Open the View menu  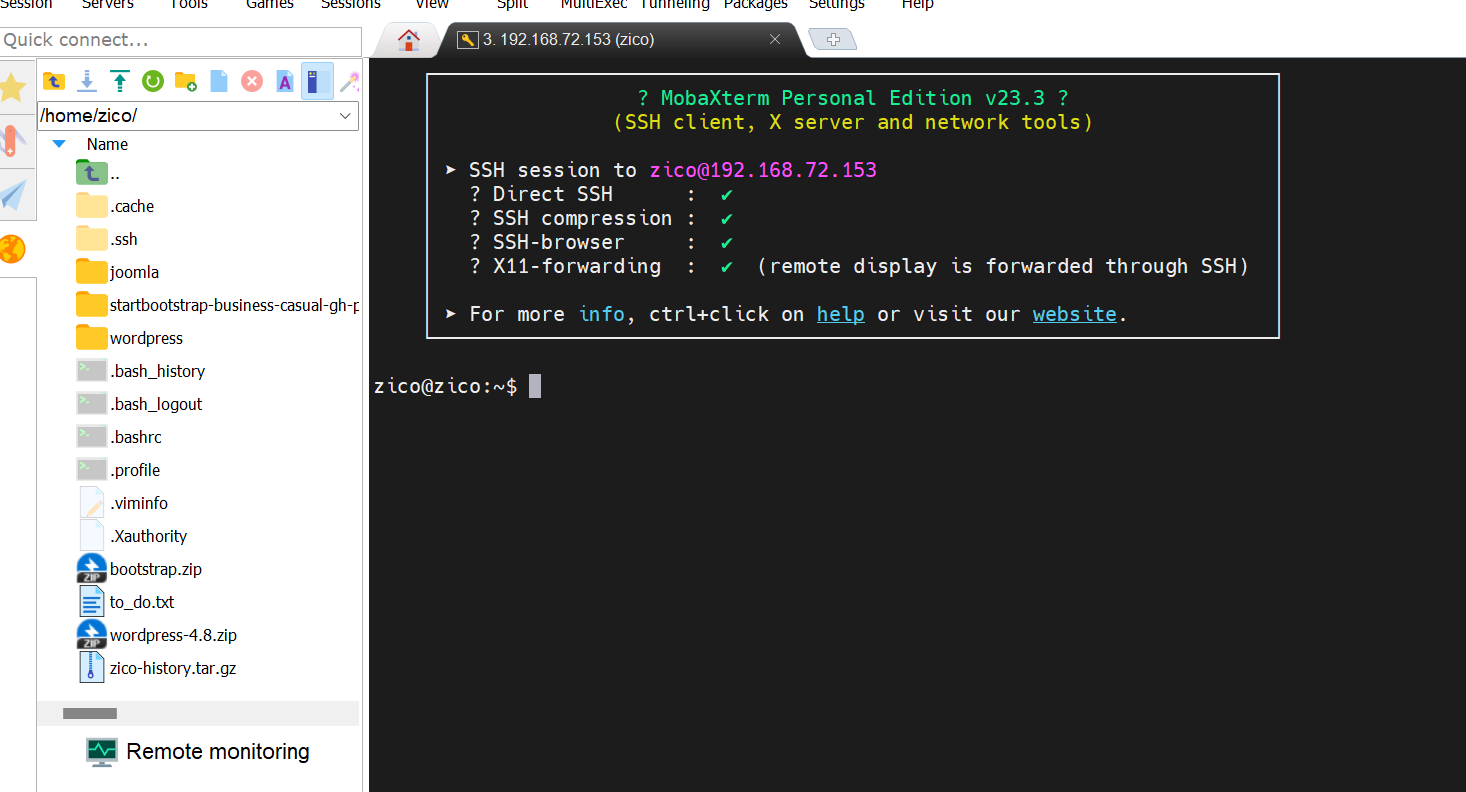(x=432, y=5)
